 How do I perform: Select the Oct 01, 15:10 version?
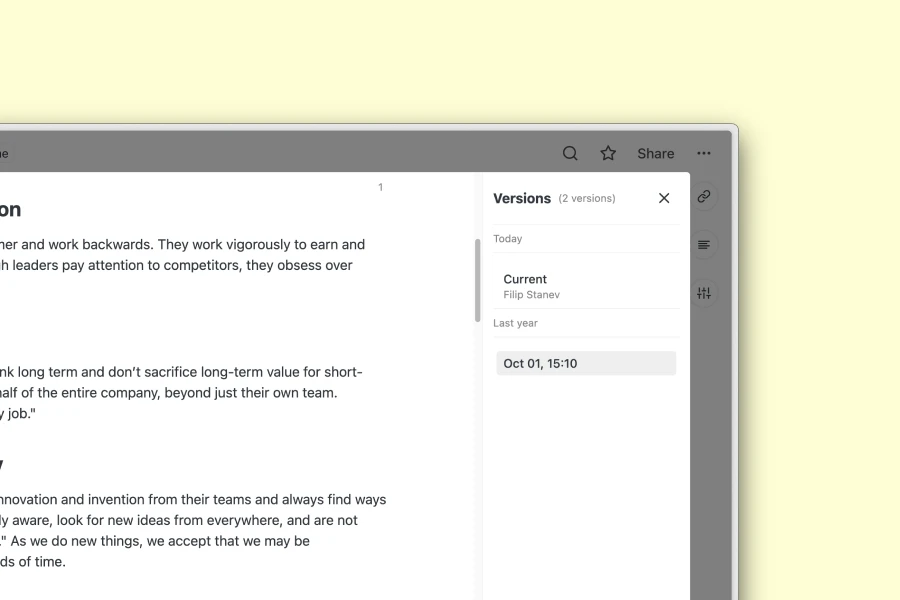click(586, 363)
